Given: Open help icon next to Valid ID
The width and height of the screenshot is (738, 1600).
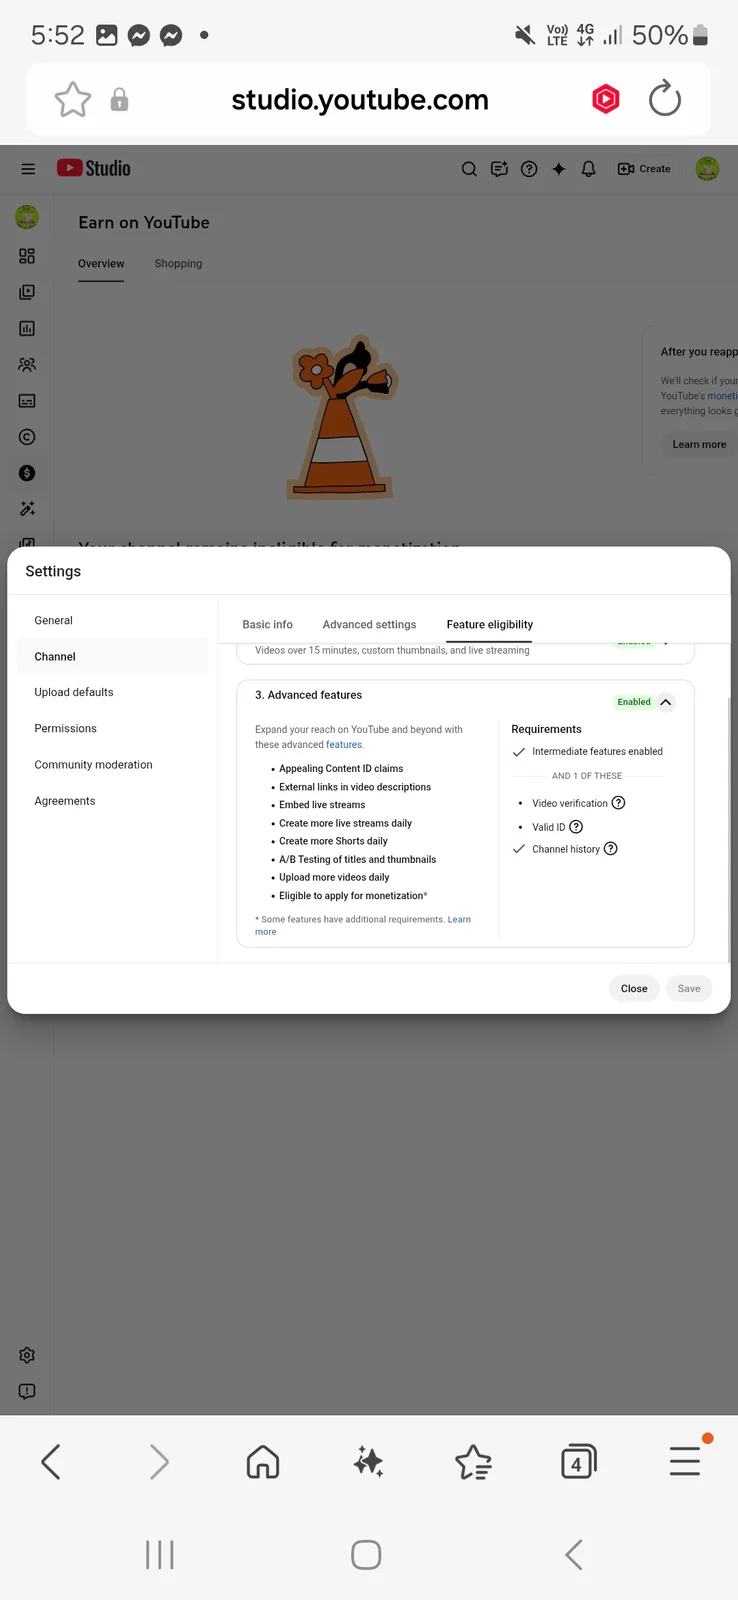Looking at the screenshot, I should point(576,827).
